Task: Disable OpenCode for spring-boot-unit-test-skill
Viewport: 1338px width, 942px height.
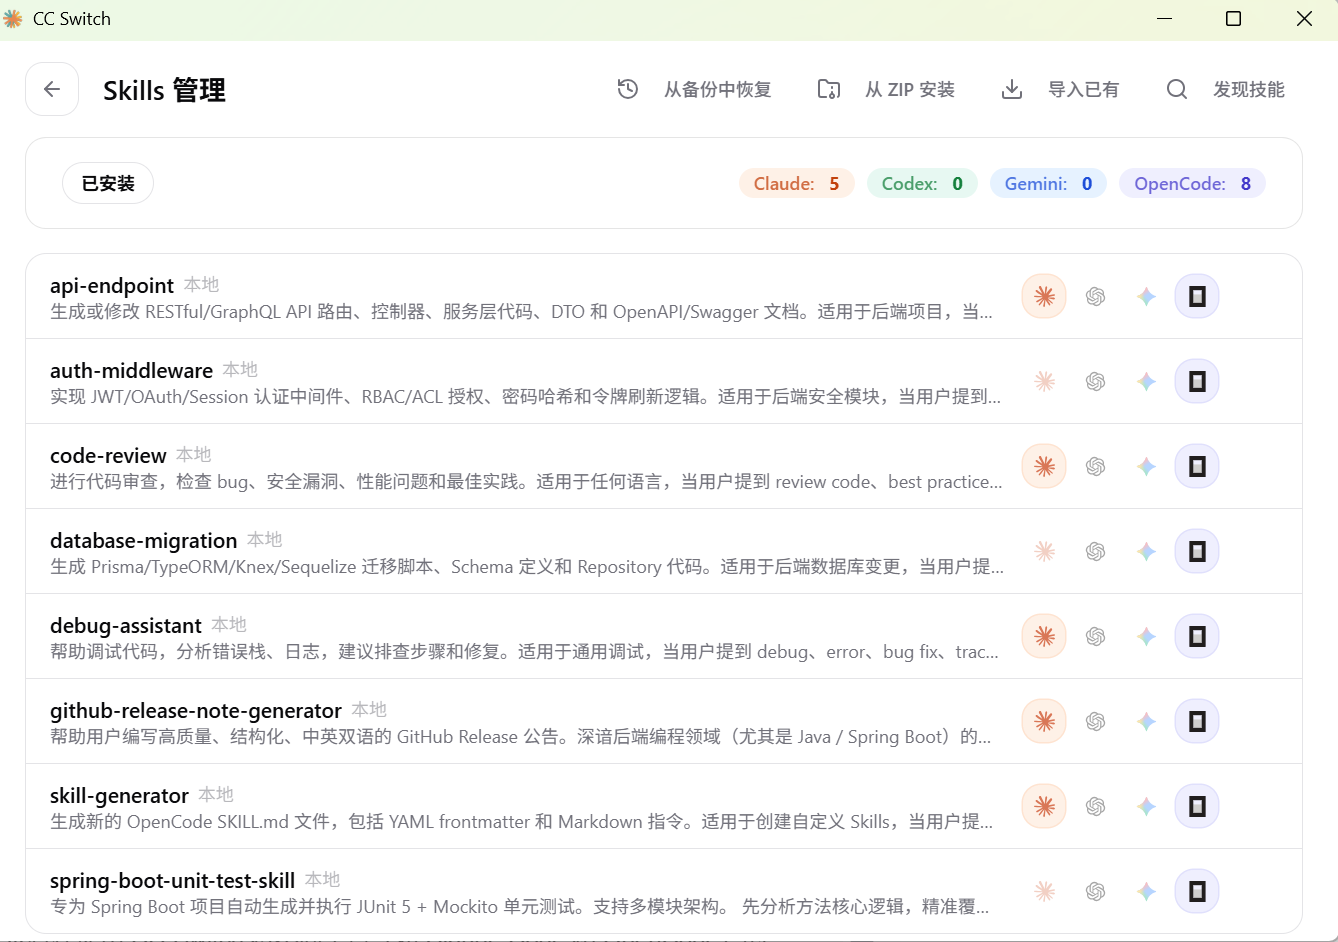Action: click(x=1197, y=891)
